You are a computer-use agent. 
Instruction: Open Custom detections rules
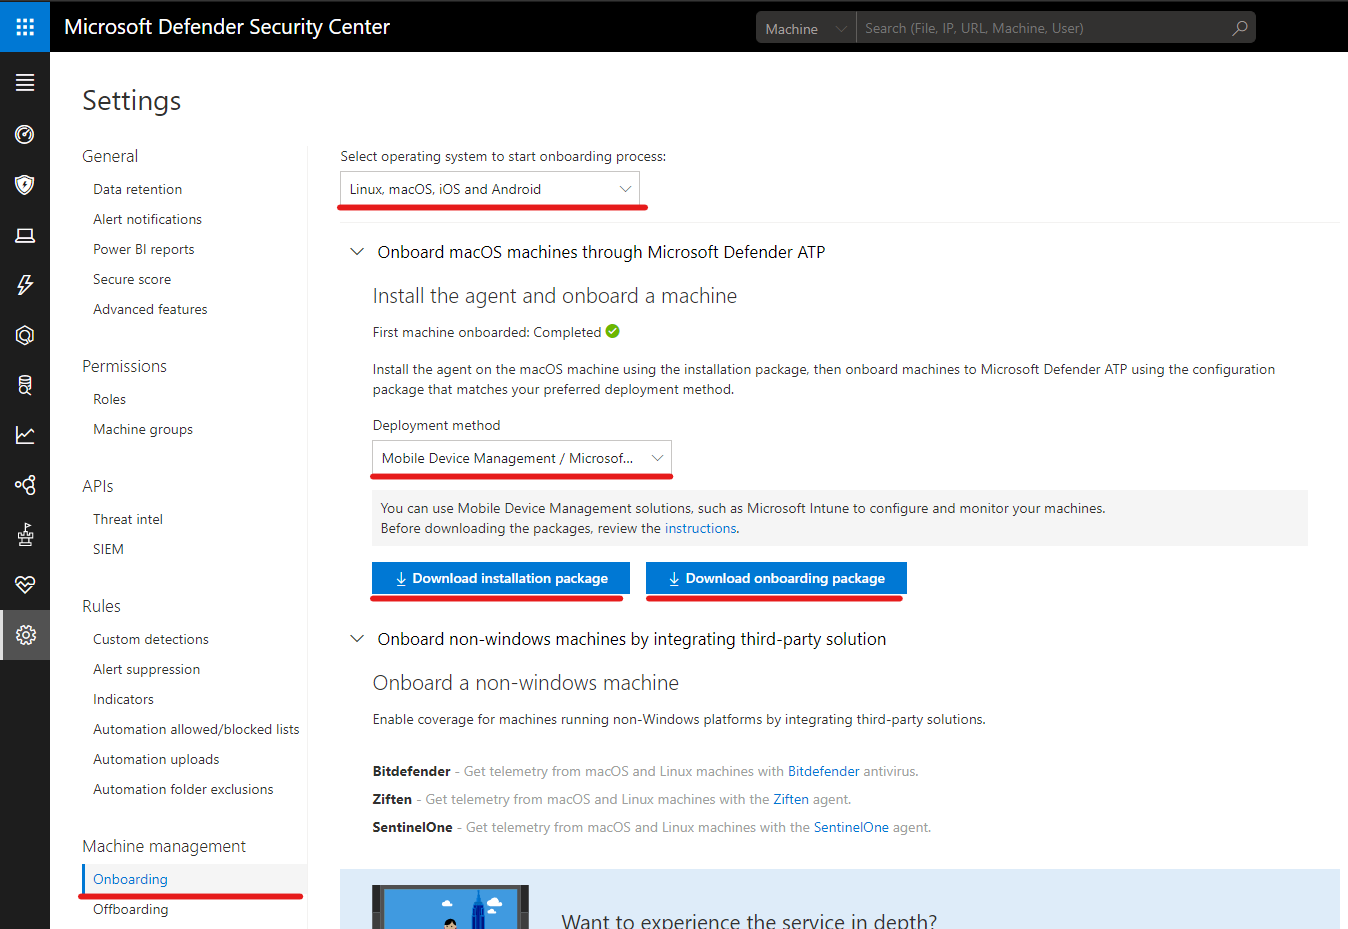pos(151,639)
